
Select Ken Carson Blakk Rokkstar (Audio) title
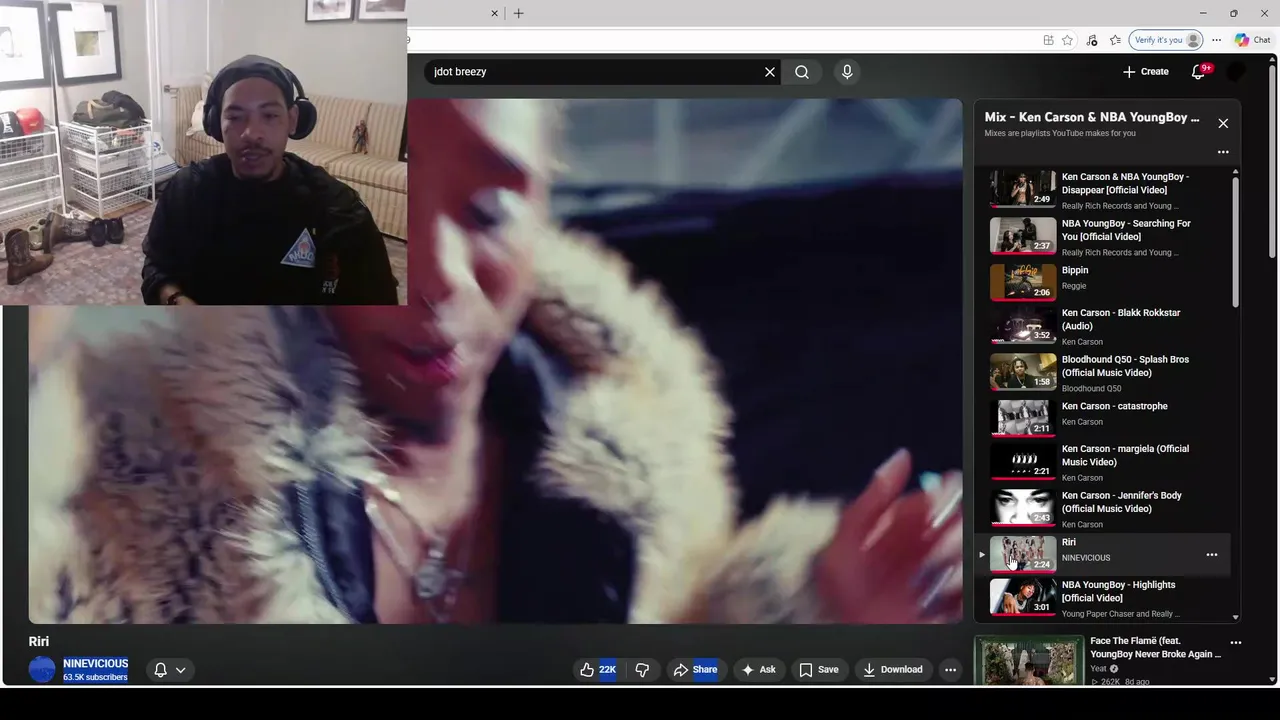tap(1120, 319)
